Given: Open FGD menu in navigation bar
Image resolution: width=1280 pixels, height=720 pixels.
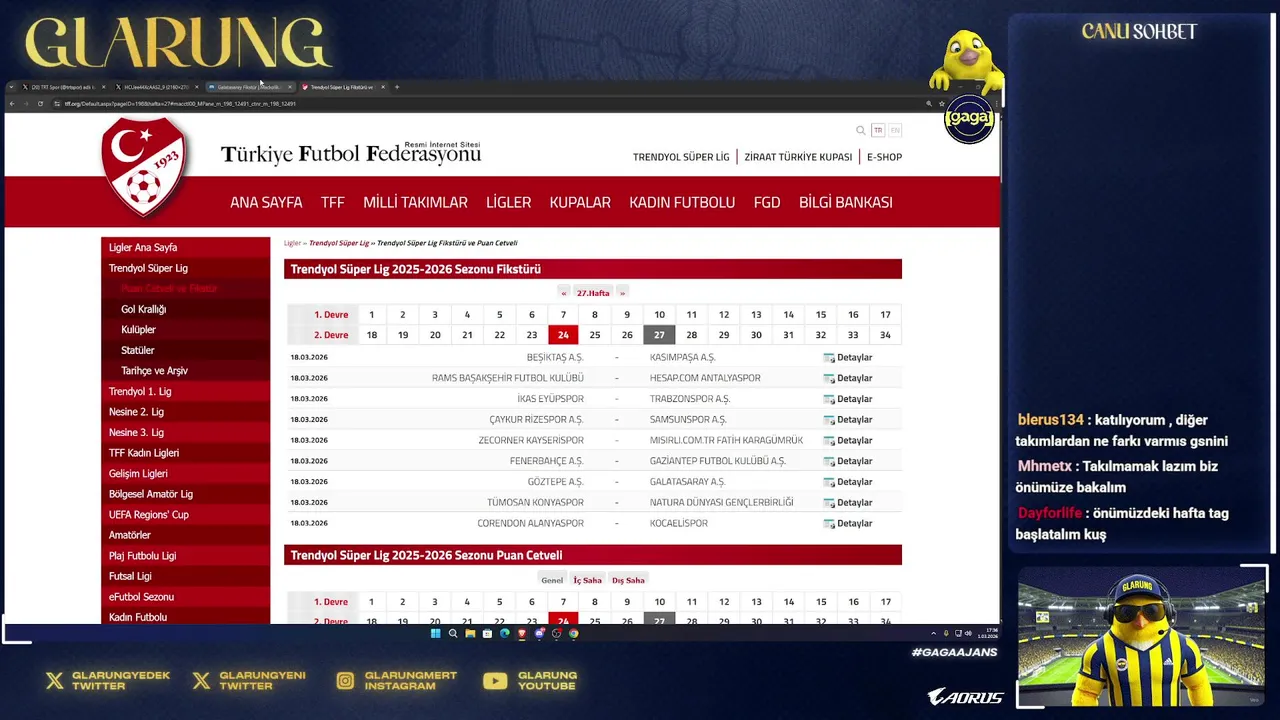Looking at the screenshot, I should tap(767, 202).
